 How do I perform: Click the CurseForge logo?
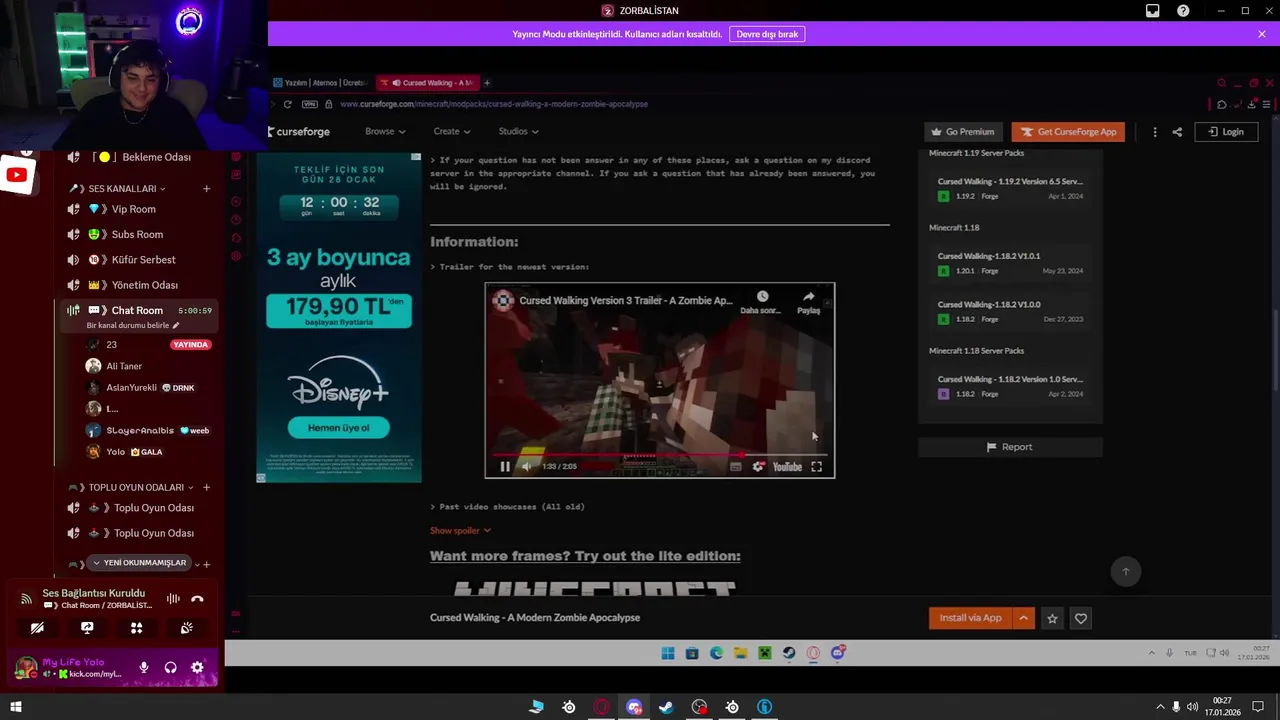pyautogui.click(x=299, y=131)
